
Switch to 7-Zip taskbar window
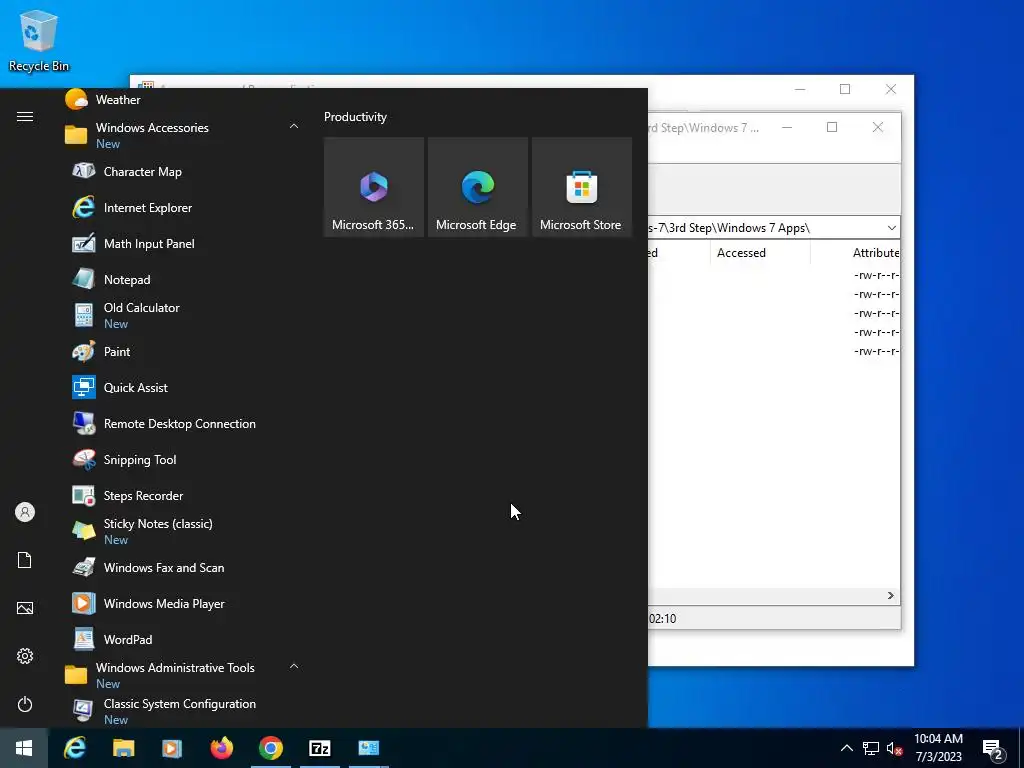pos(319,748)
